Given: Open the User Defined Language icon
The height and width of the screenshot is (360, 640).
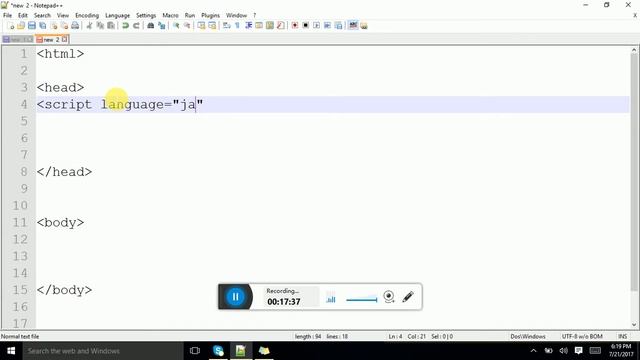Looking at the screenshot, I should click(259, 25).
